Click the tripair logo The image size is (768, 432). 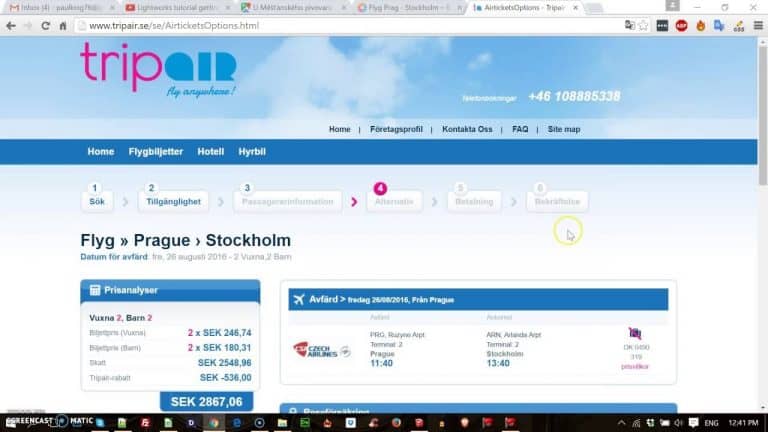pyautogui.click(x=158, y=69)
